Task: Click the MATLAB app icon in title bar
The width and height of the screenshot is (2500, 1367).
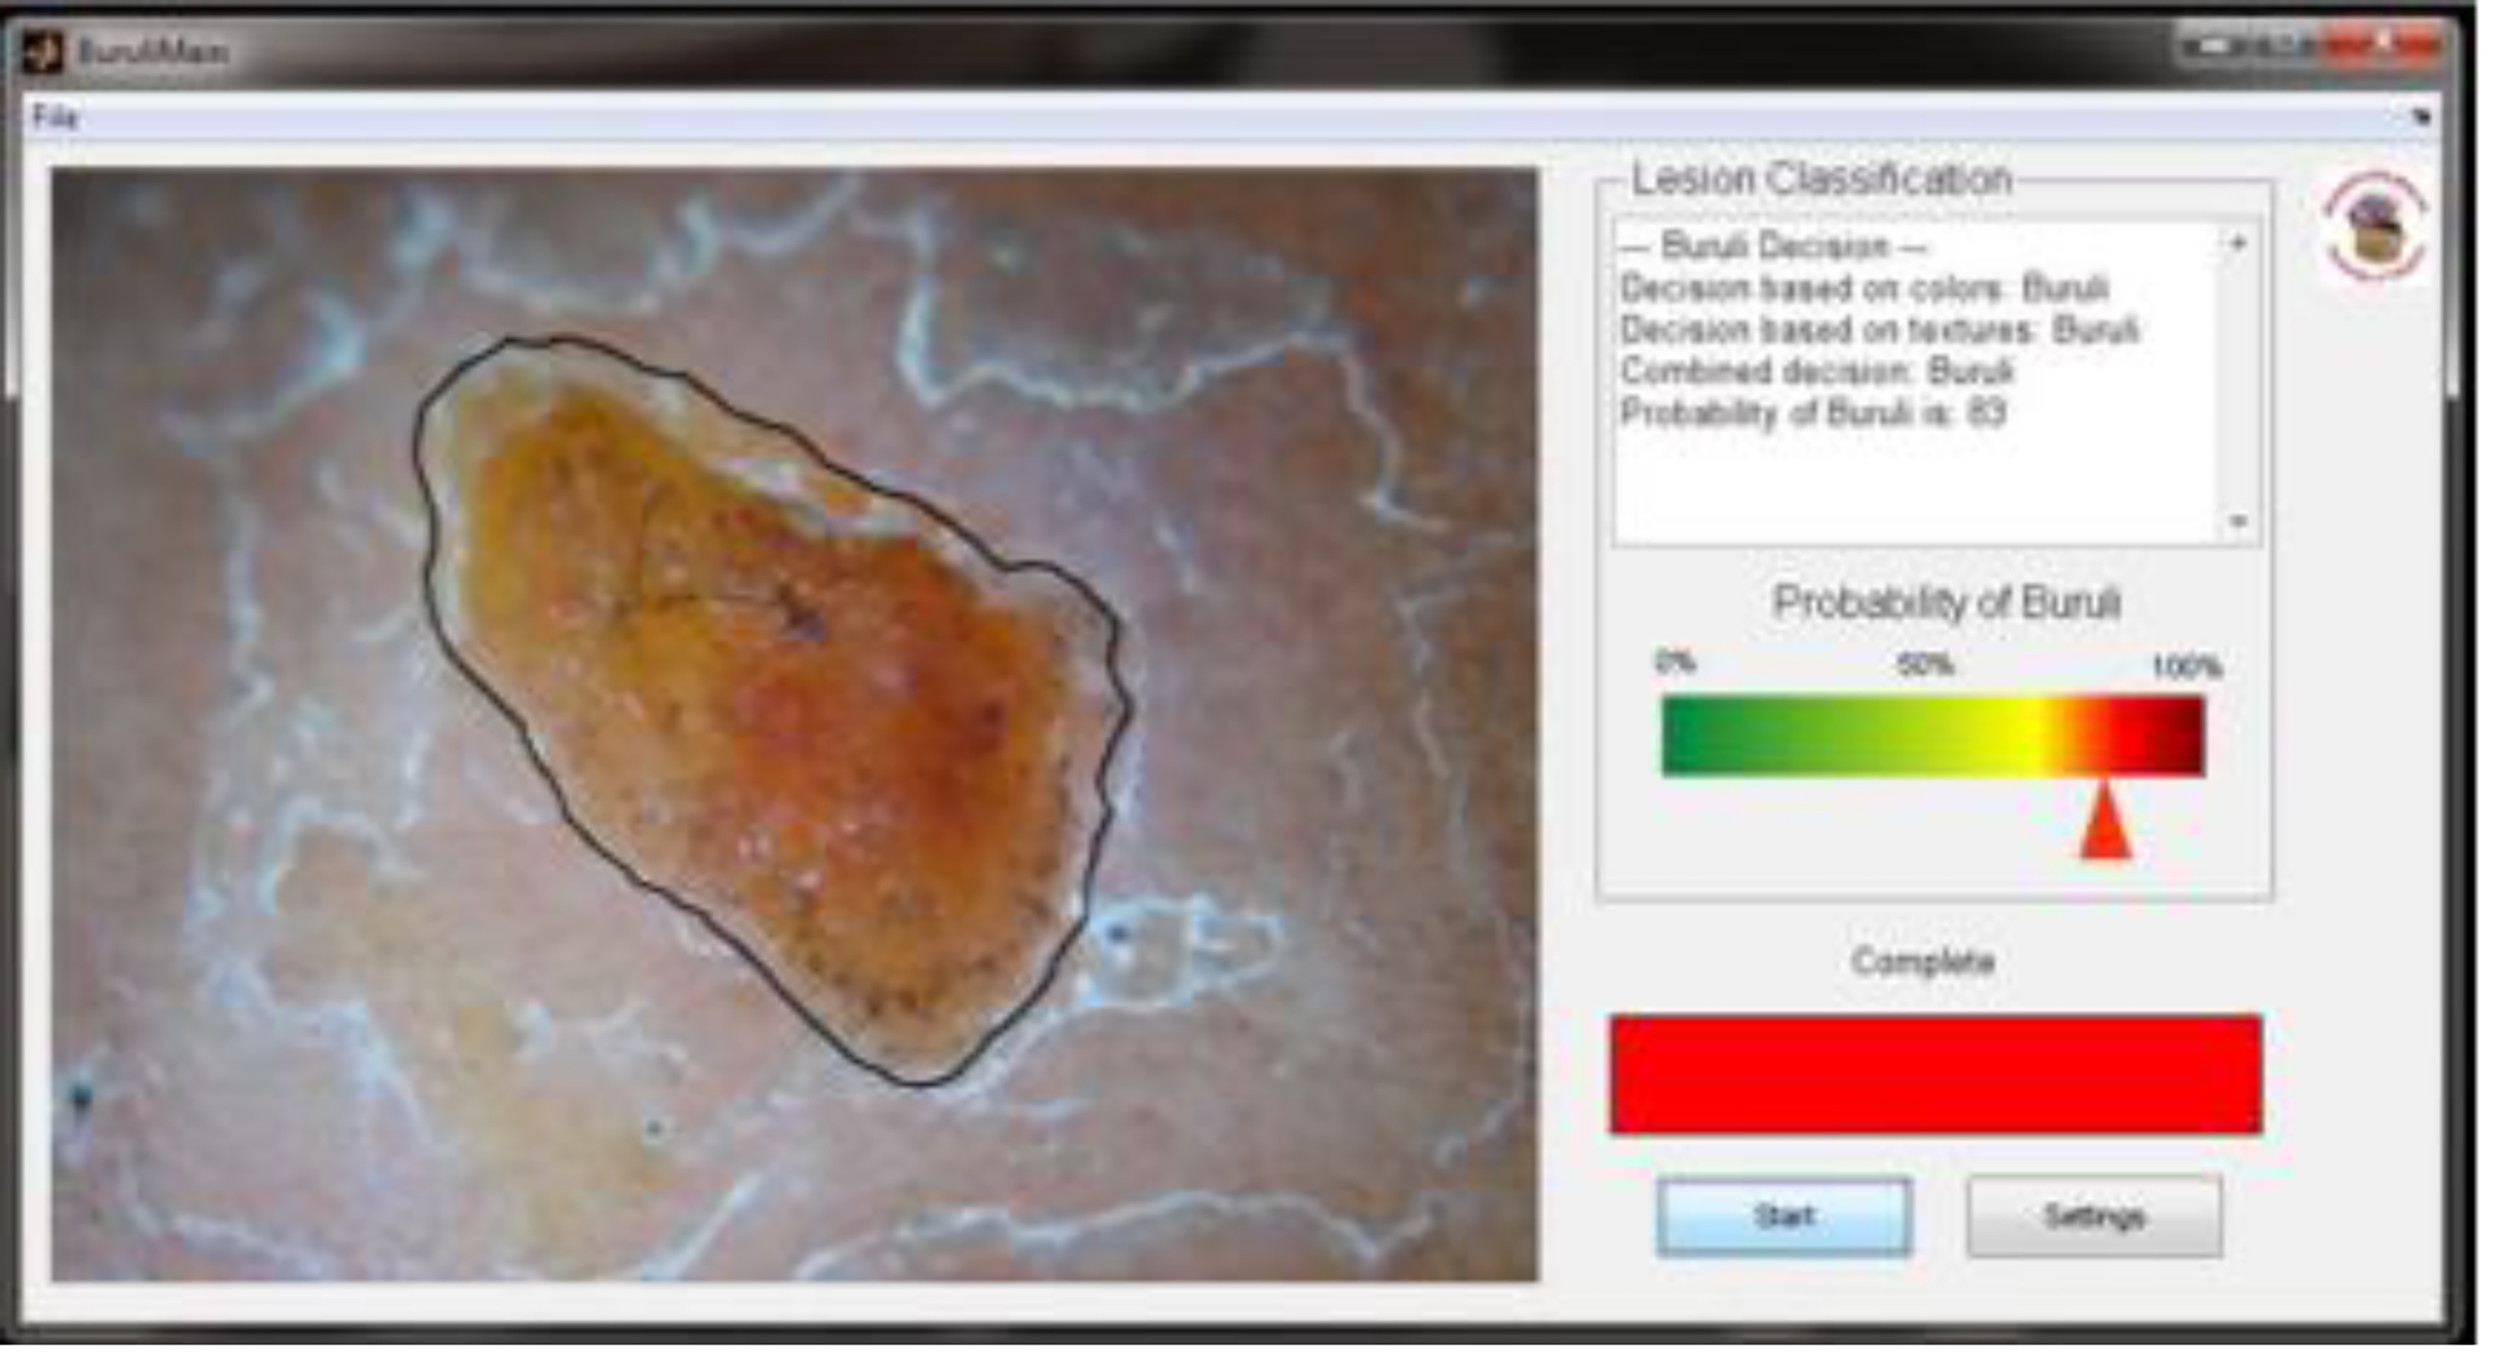Action: 43,52
